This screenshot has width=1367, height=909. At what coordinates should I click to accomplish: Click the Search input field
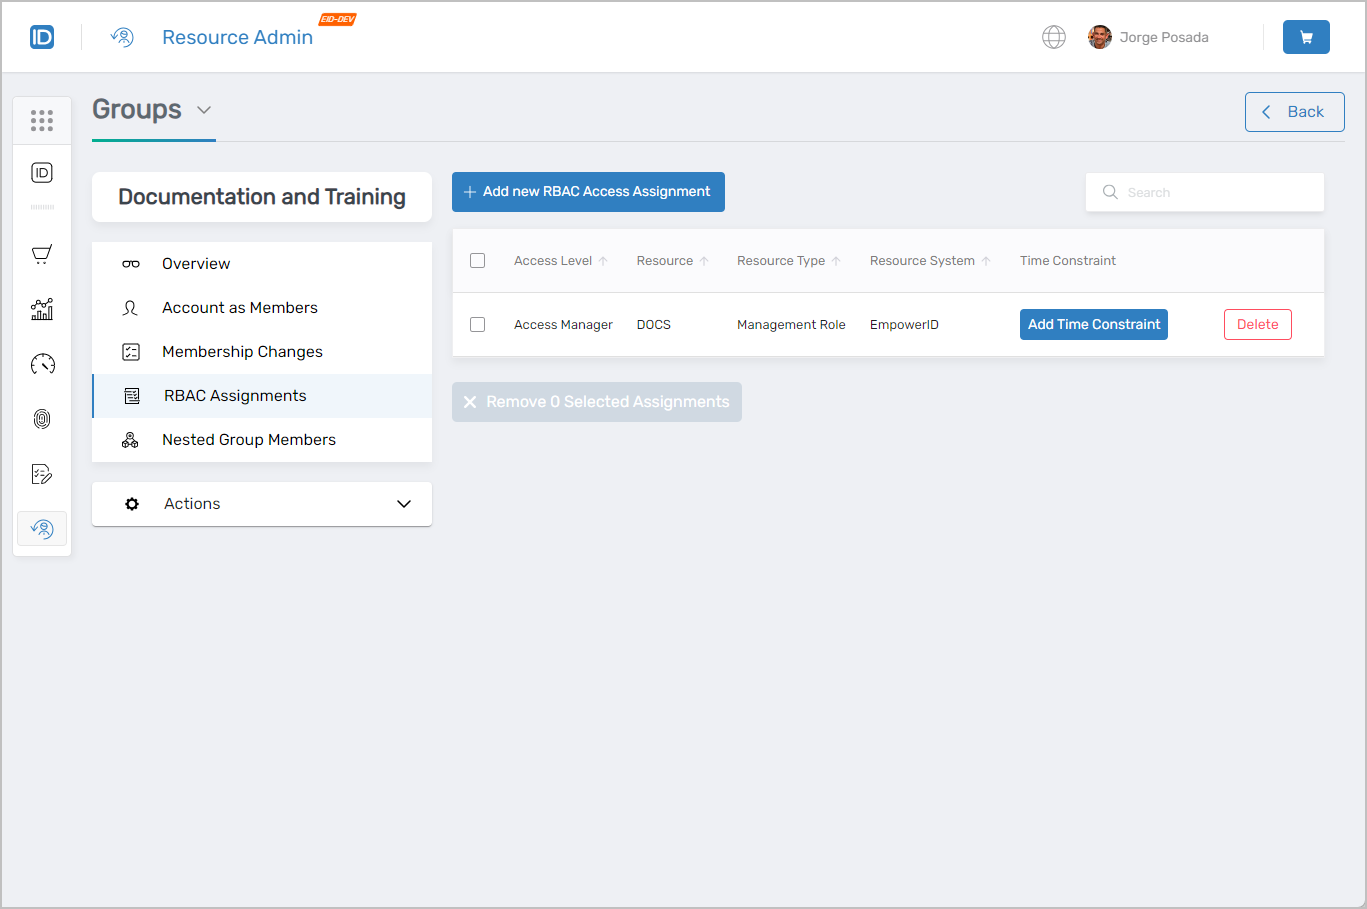click(x=1204, y=191)
